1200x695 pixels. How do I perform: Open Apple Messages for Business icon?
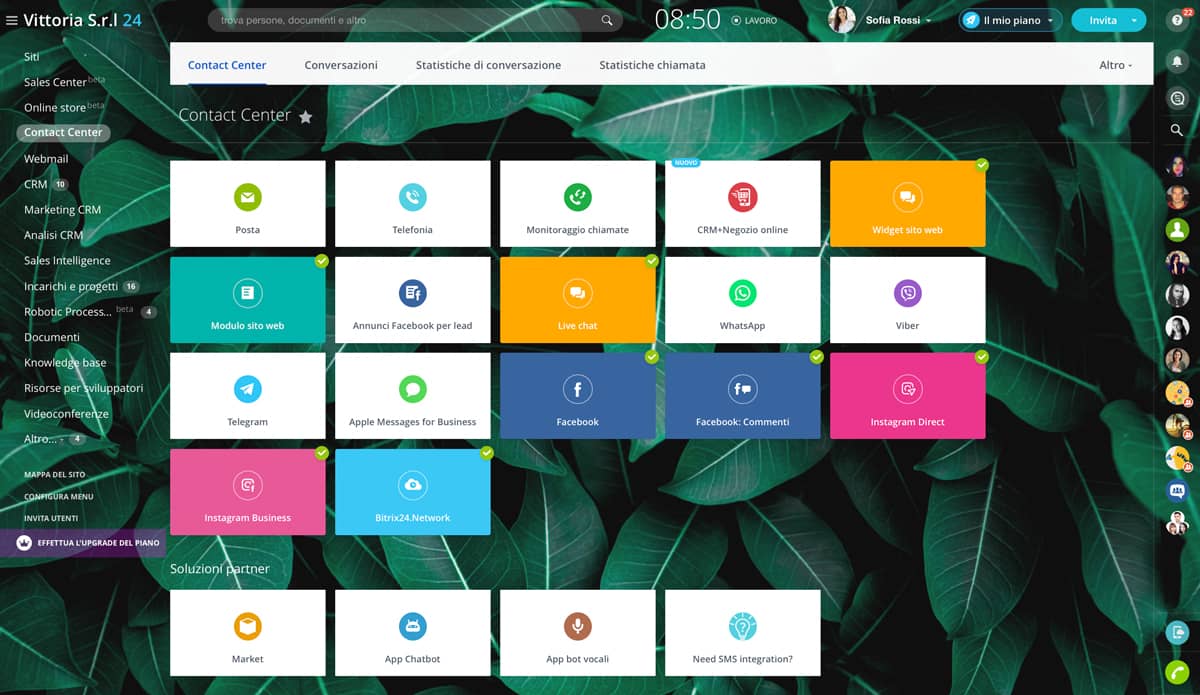(412, 389)
